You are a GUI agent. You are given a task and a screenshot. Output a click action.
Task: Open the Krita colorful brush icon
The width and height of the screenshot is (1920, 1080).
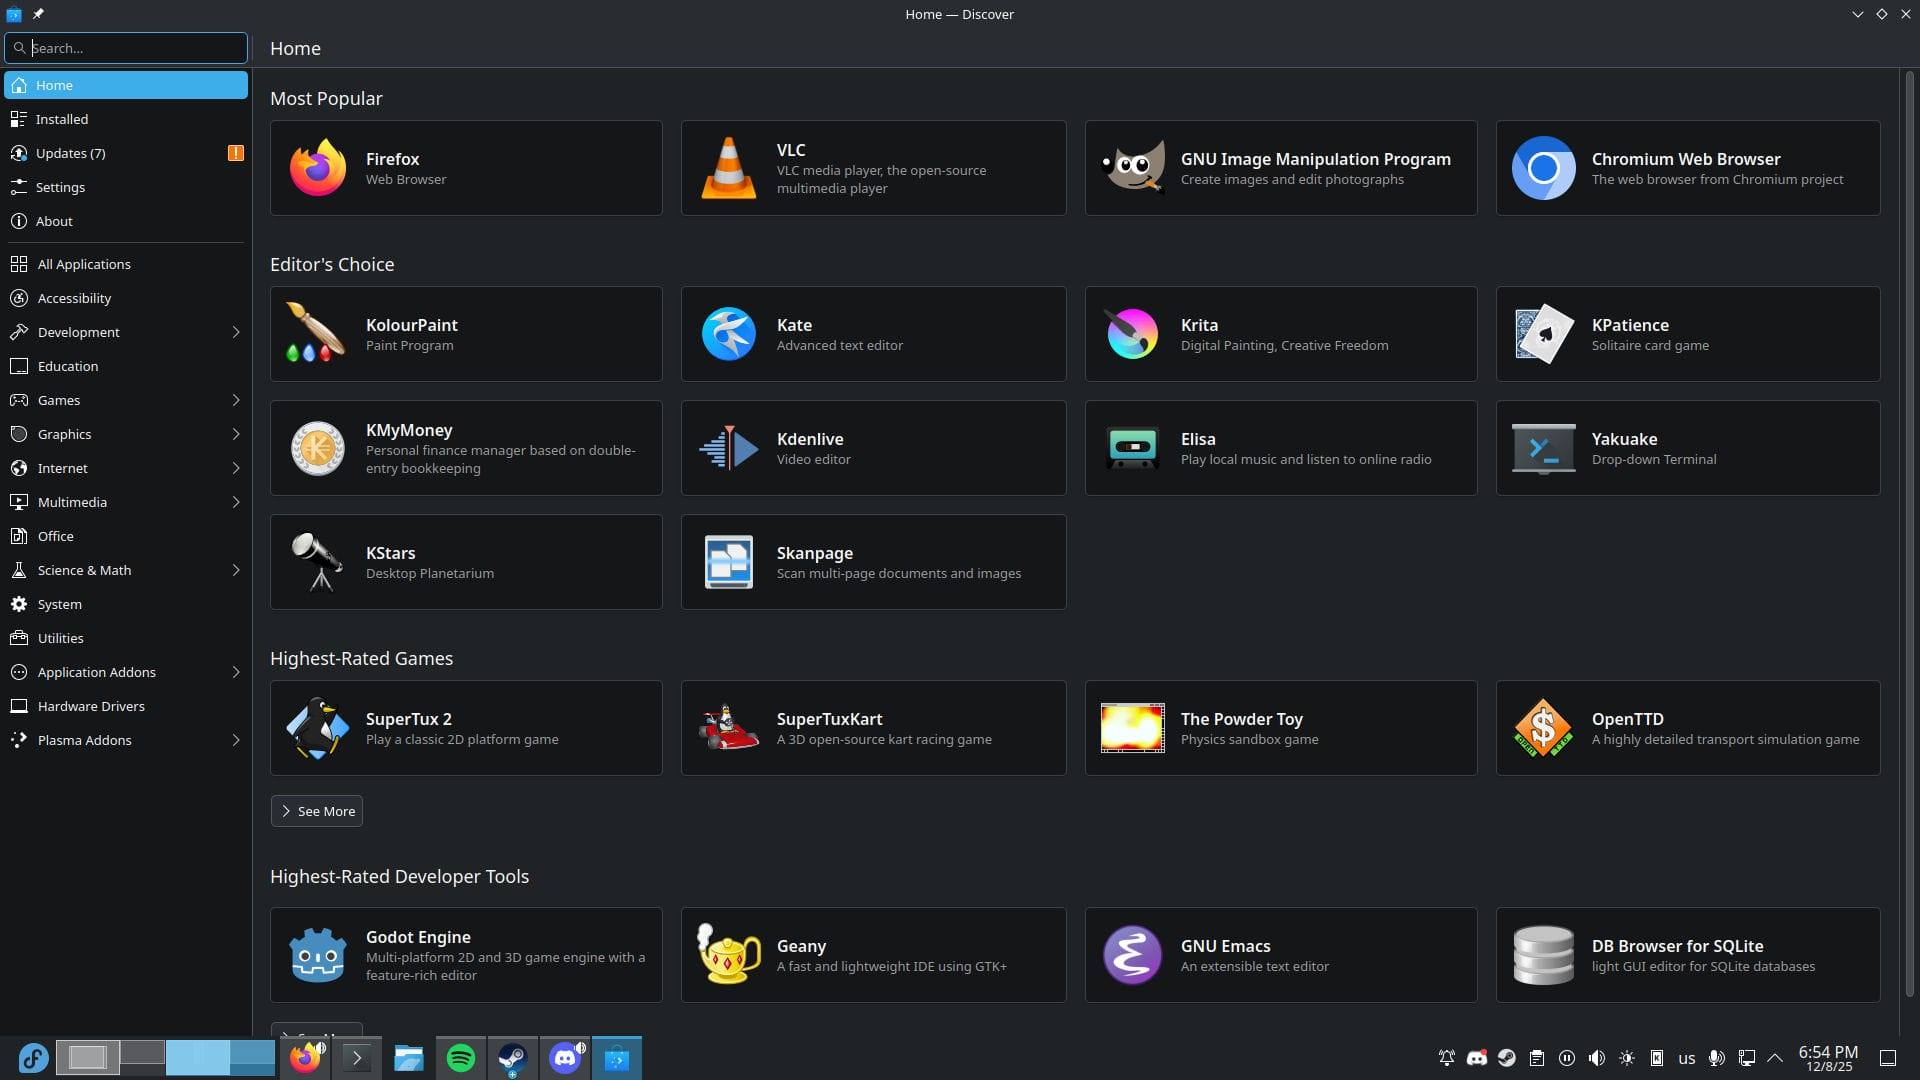point(1132,334)
